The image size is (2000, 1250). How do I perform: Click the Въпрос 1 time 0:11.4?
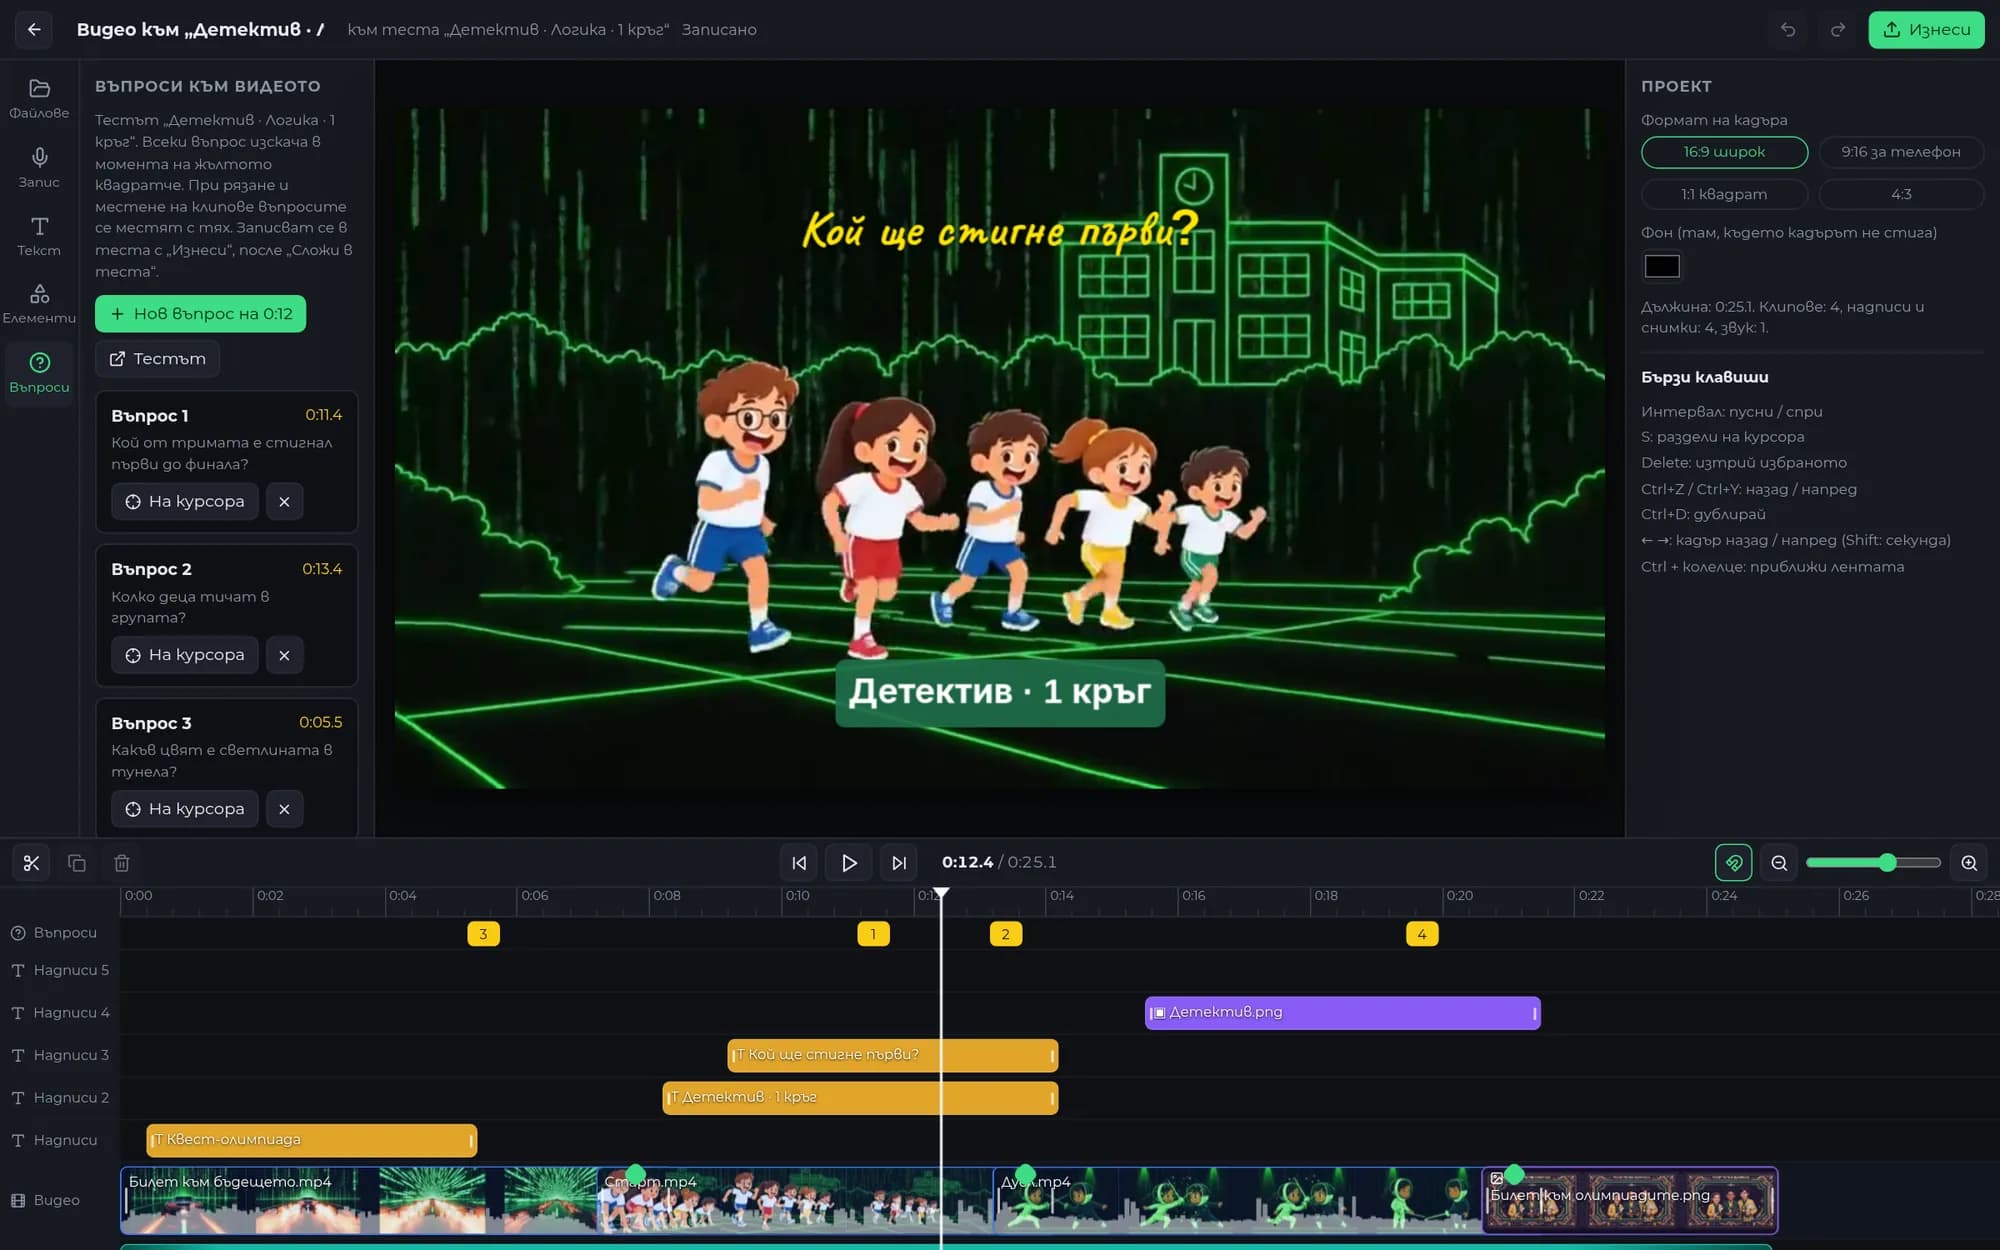(x=323, y=415)
